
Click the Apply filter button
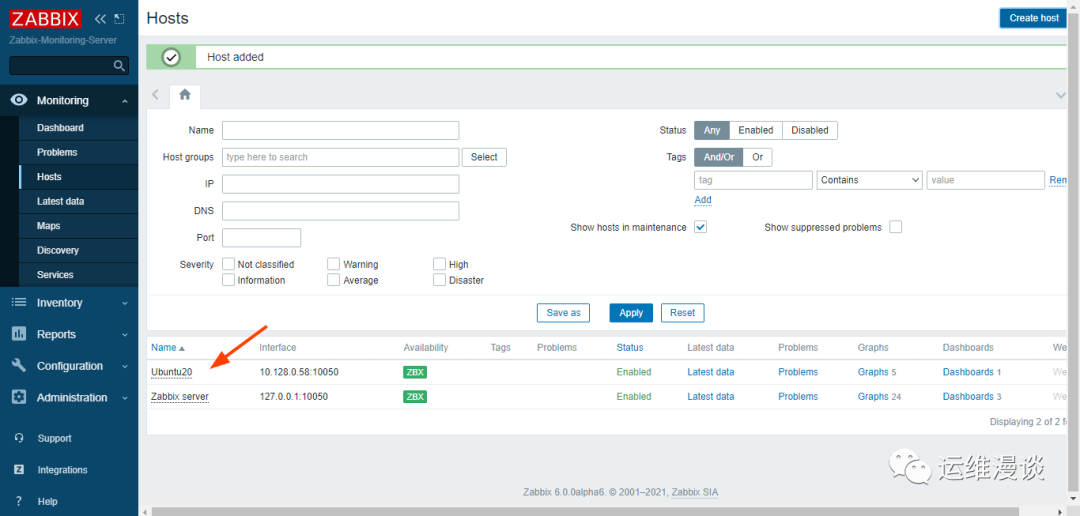pos(631,313)
